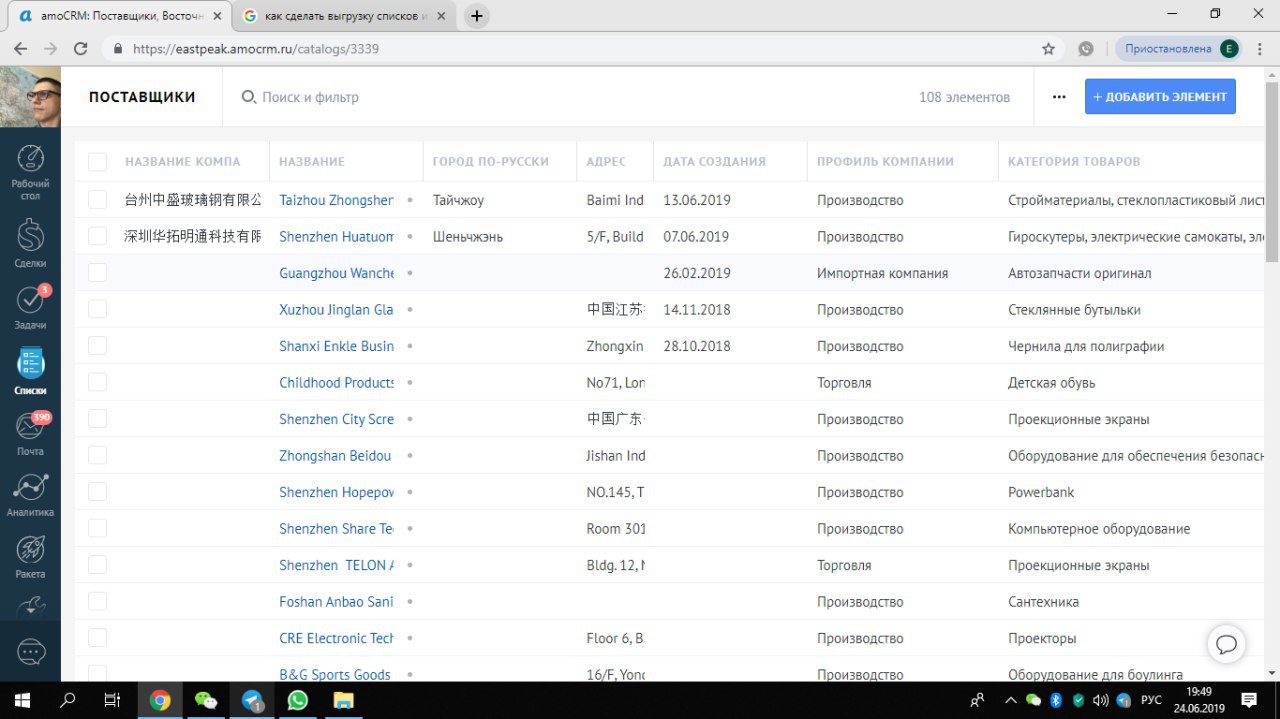This screenshot has width=1280, height=719.
Task: Open floating chat bubble button
Action: pyautogui.click(x=1227, y=643)
